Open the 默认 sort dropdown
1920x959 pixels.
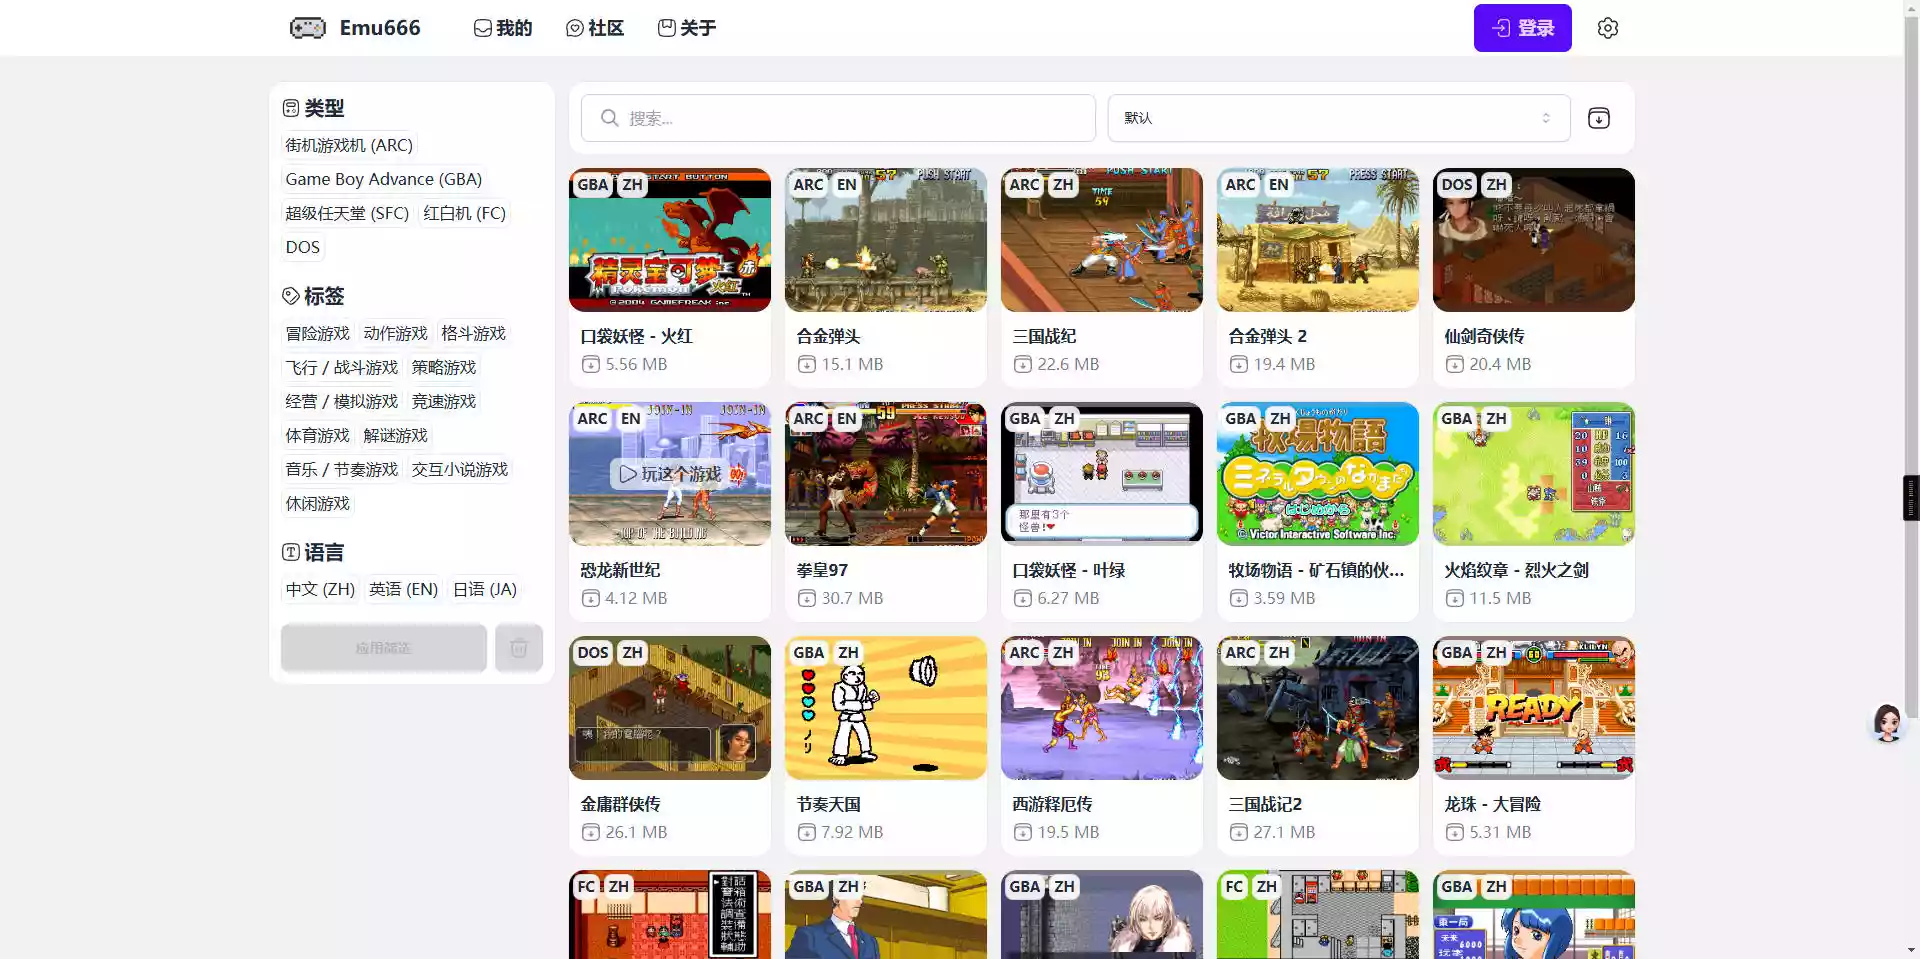[1339, 118]
